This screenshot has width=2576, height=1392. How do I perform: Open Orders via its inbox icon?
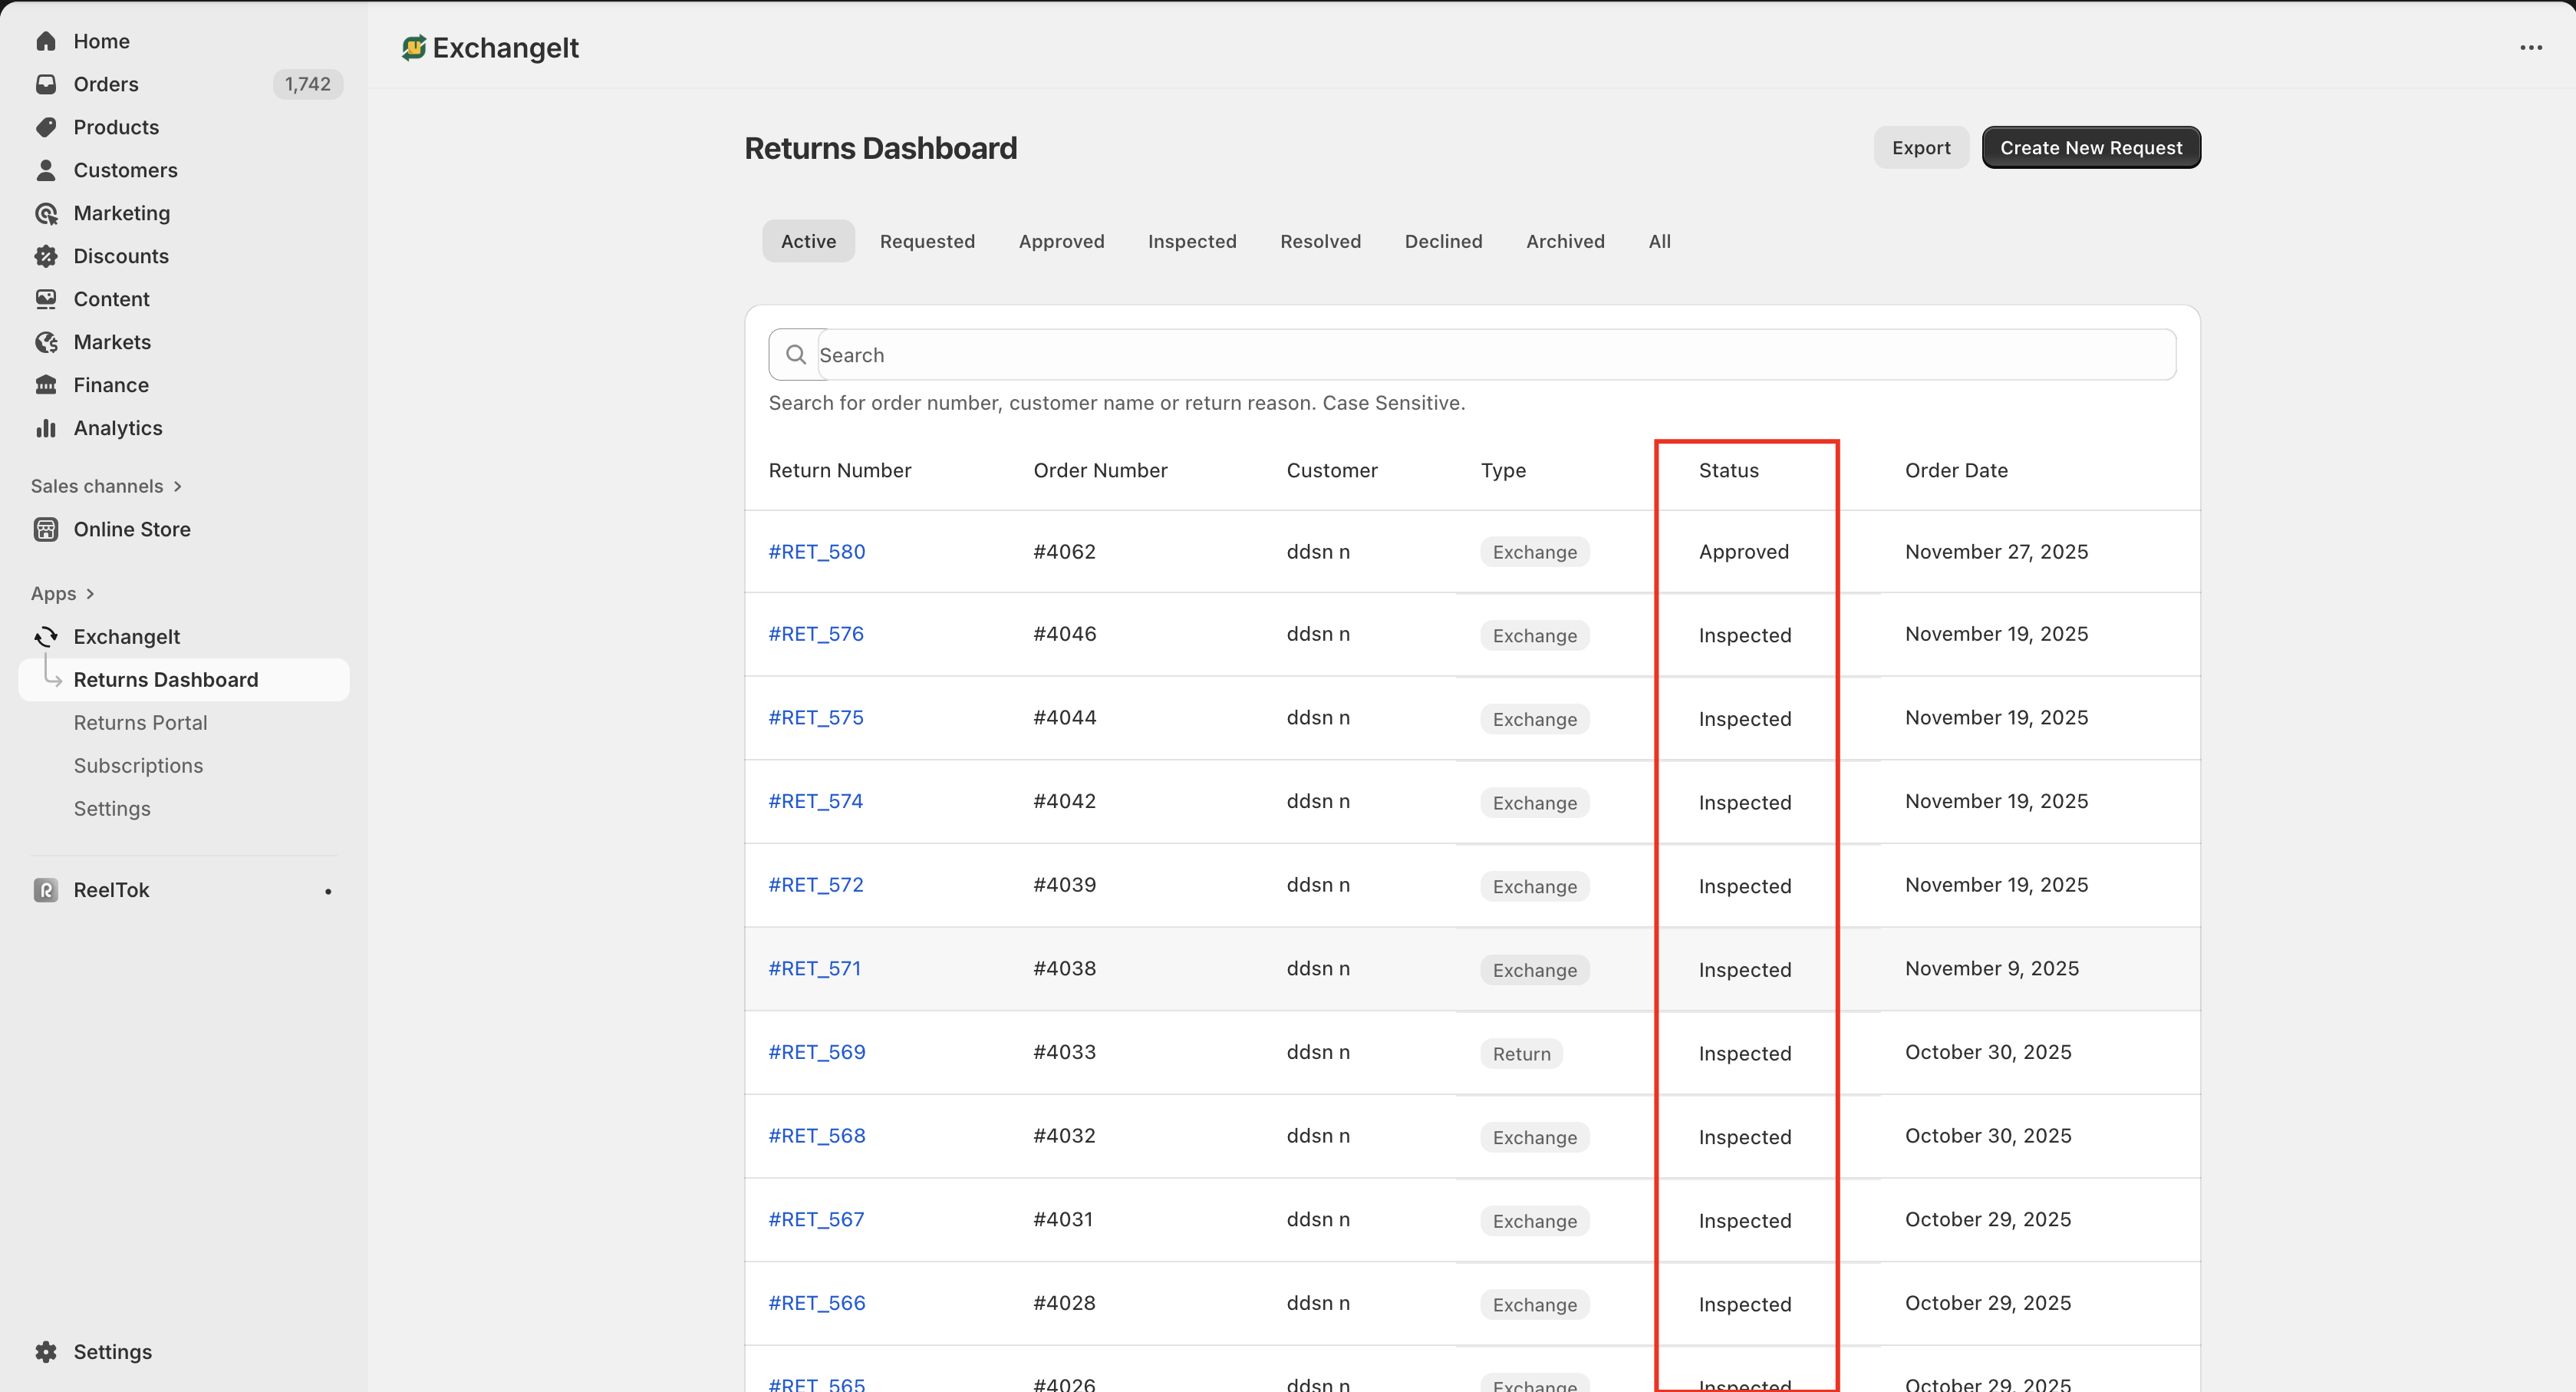coord(46,84)
